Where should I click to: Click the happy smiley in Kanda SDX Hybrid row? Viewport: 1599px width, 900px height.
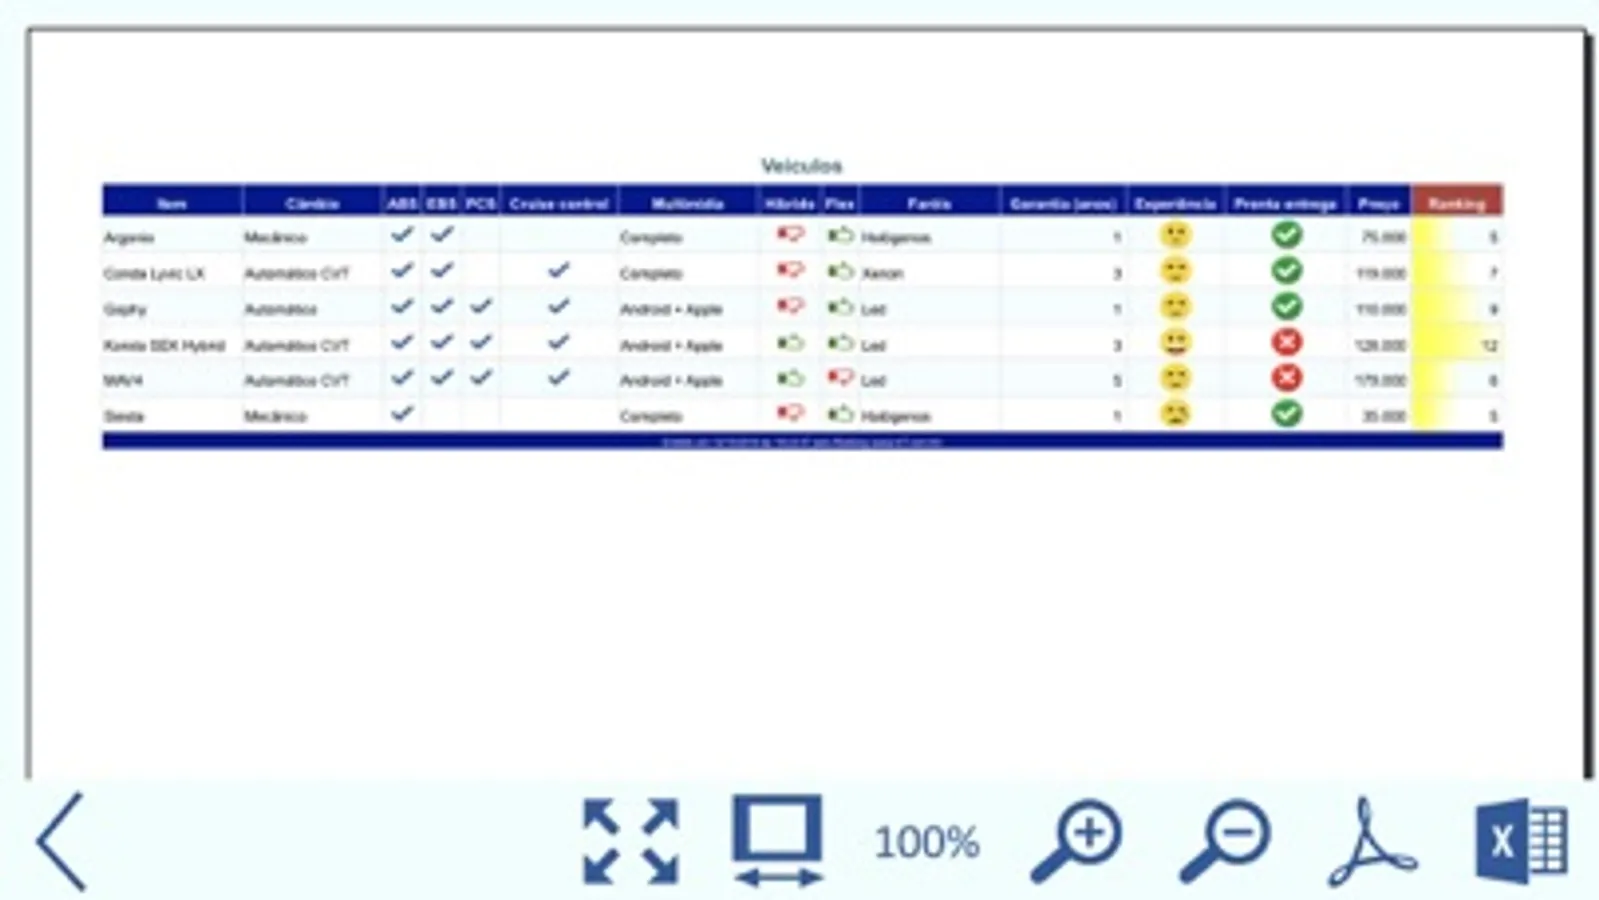[x=1175, y=343]
